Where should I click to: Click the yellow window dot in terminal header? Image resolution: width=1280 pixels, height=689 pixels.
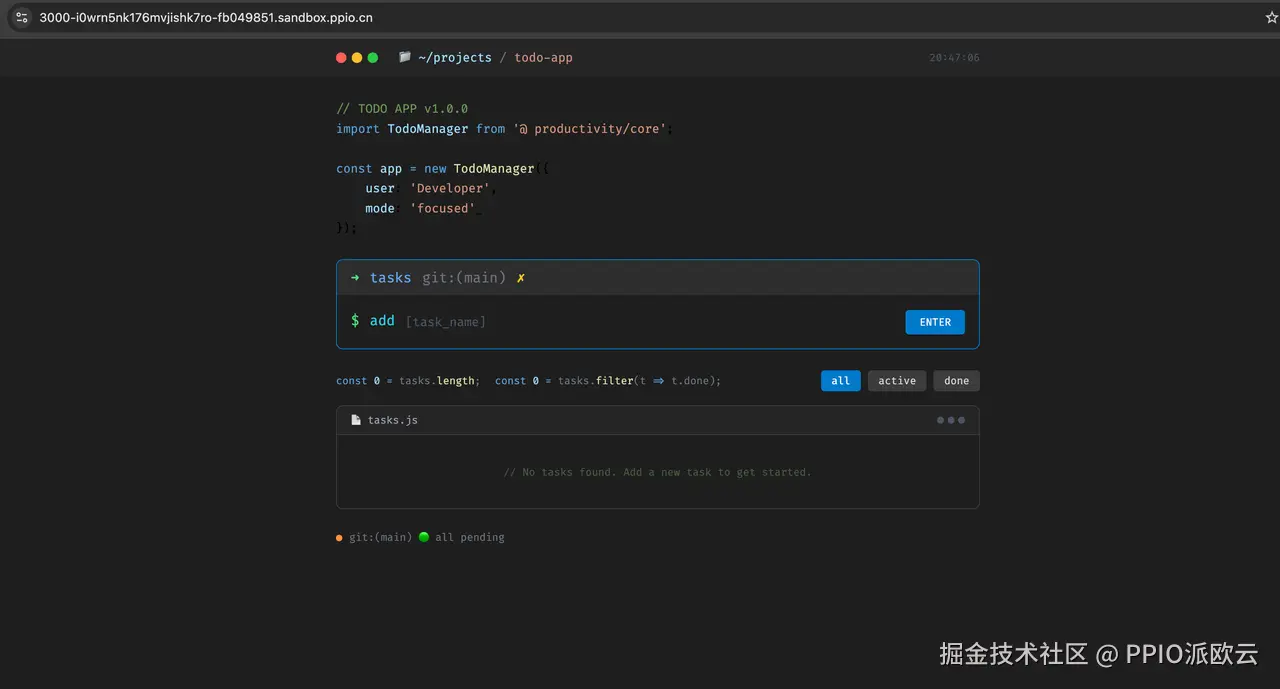[357, 58]
